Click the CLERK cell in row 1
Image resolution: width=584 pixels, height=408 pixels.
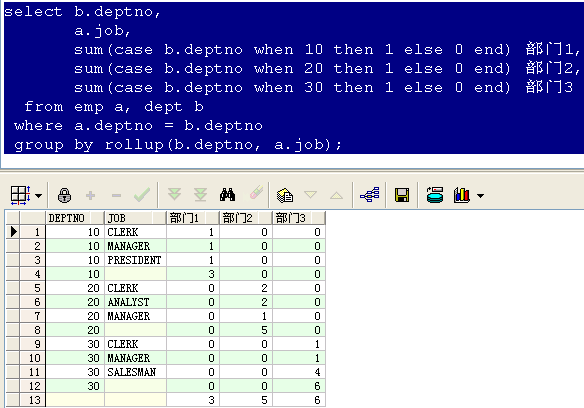(x=136, y=232)
